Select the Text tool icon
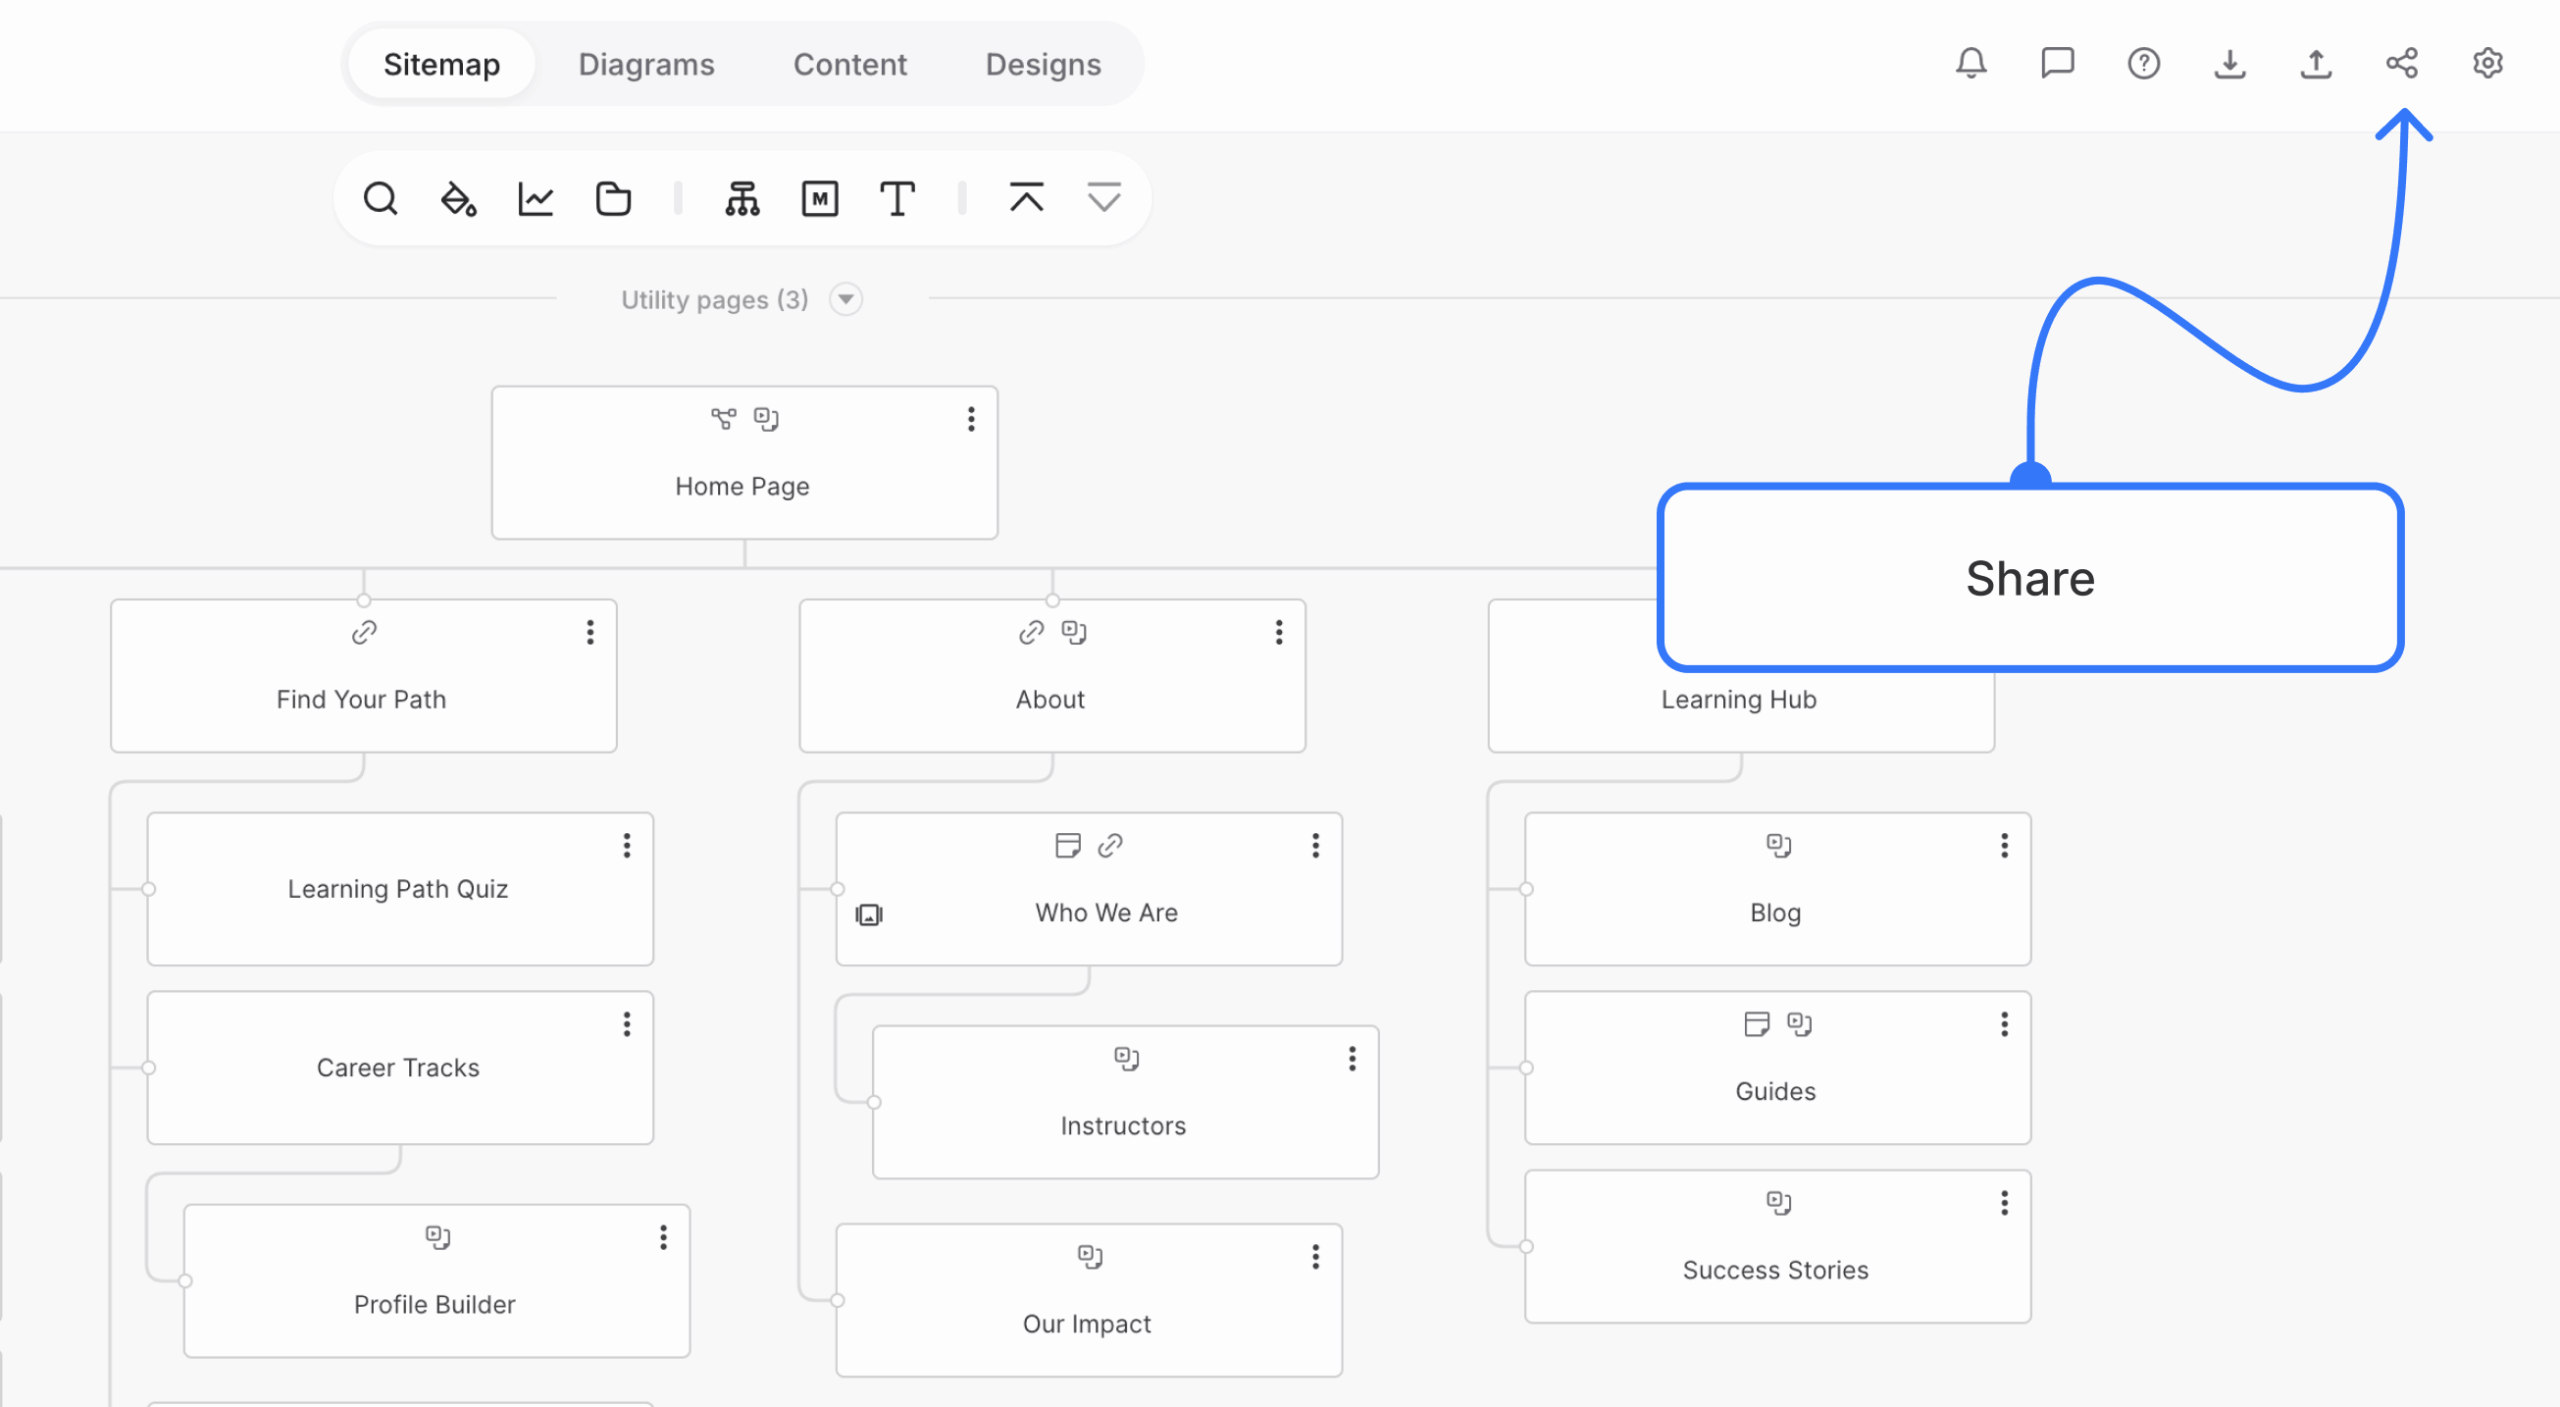This screenshot has width=2560, height=1407. pos(897,198)
